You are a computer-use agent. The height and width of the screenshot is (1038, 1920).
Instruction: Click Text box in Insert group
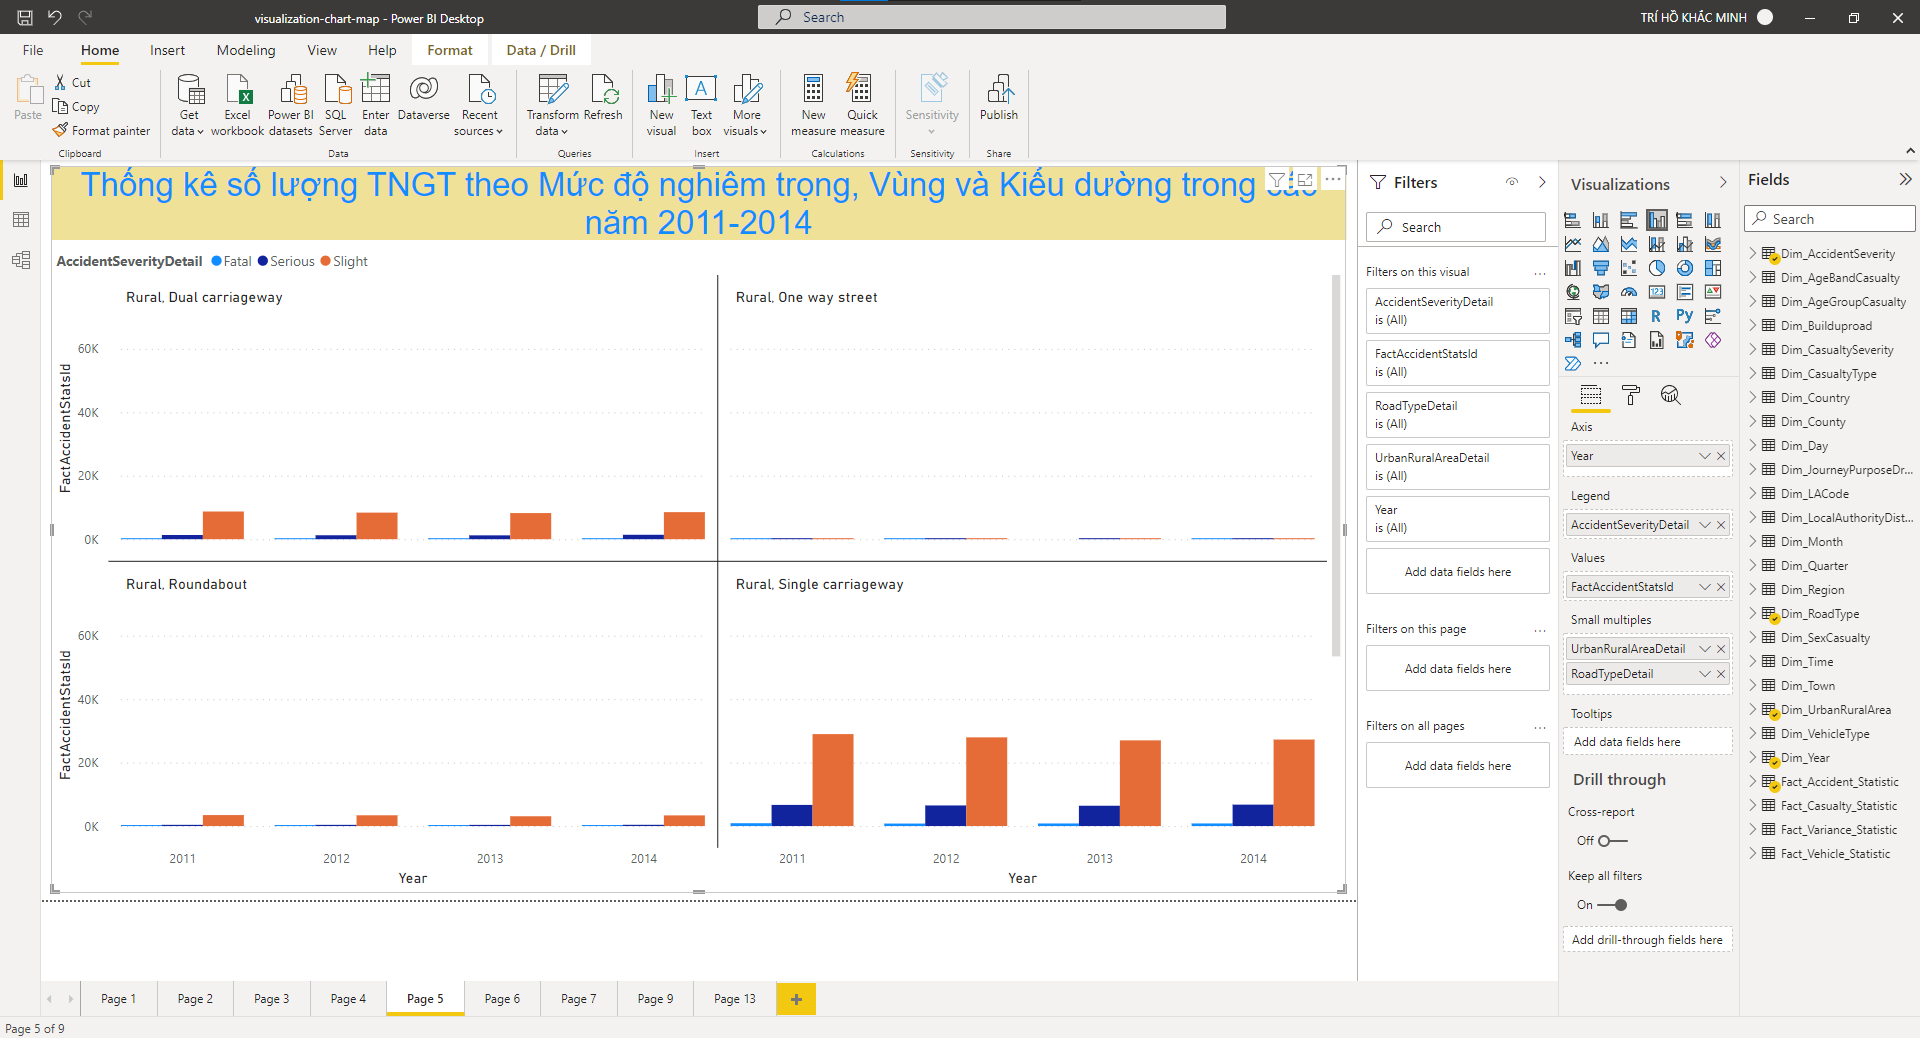[701, 104]
